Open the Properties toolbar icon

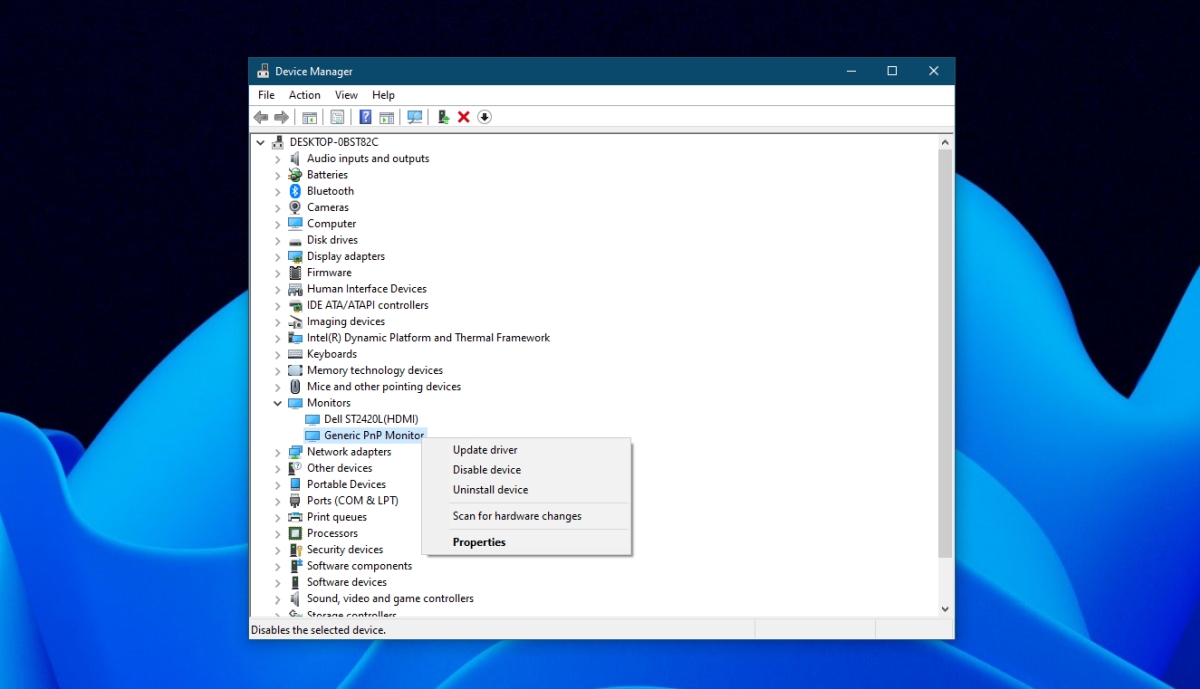click(337, 117)
